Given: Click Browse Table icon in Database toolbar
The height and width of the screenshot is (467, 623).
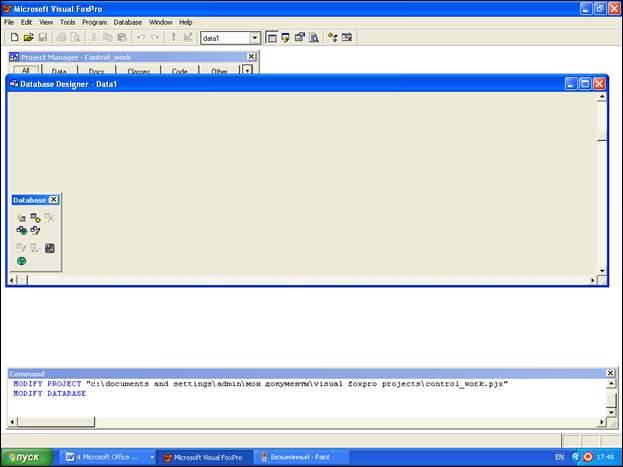Looking at the screenshot, I should pos(35,248).
